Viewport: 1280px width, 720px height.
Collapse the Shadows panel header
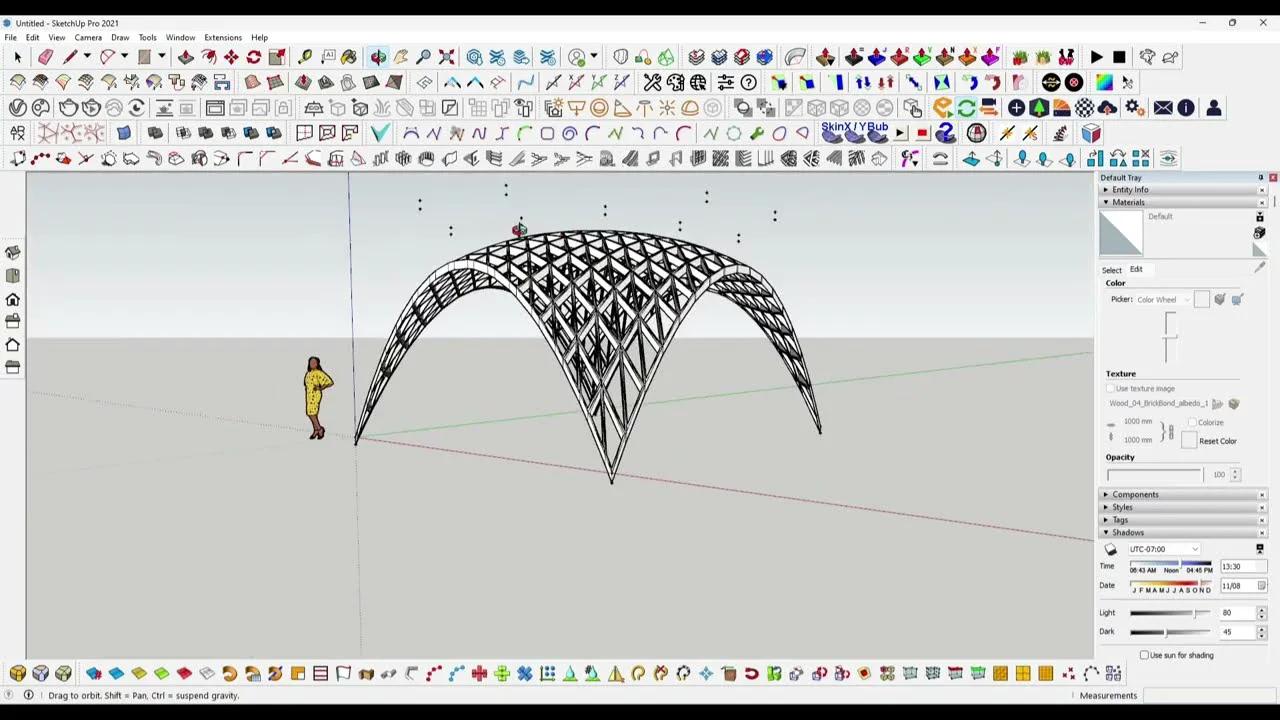(1128, 532)
